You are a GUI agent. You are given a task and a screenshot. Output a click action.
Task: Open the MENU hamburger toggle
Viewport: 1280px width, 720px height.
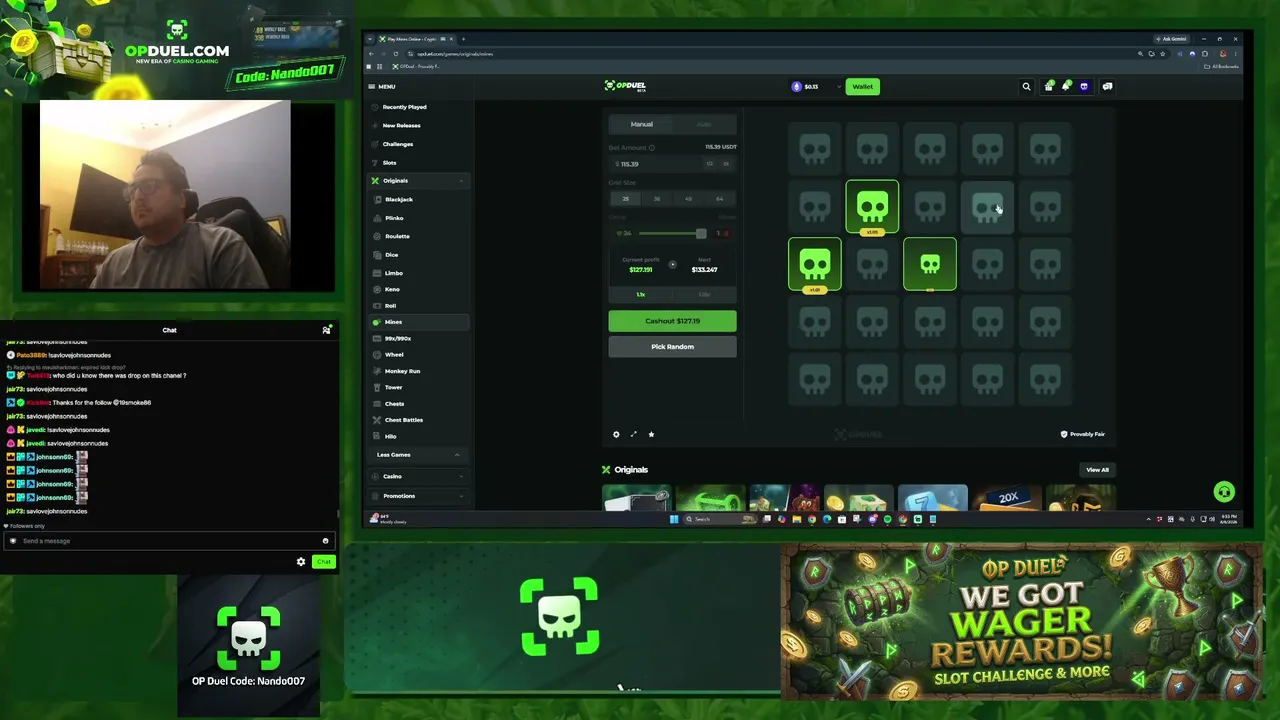point(381,87)
